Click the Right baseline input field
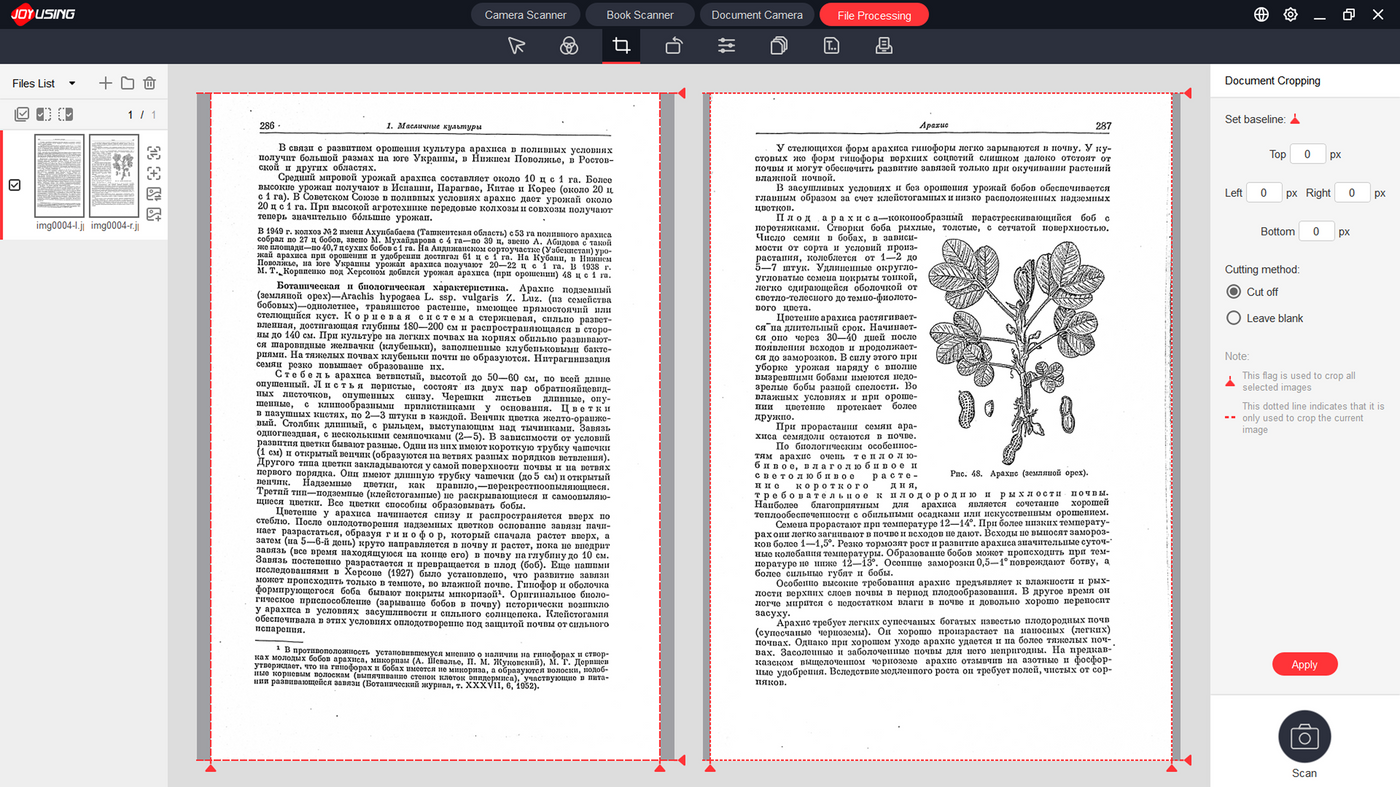The width and height of the screenshot is (1400, 787). [x=1352, y=192]
